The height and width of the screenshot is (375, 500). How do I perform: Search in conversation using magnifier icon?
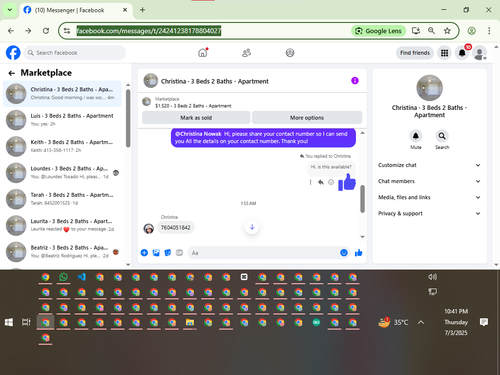[442, 136]
